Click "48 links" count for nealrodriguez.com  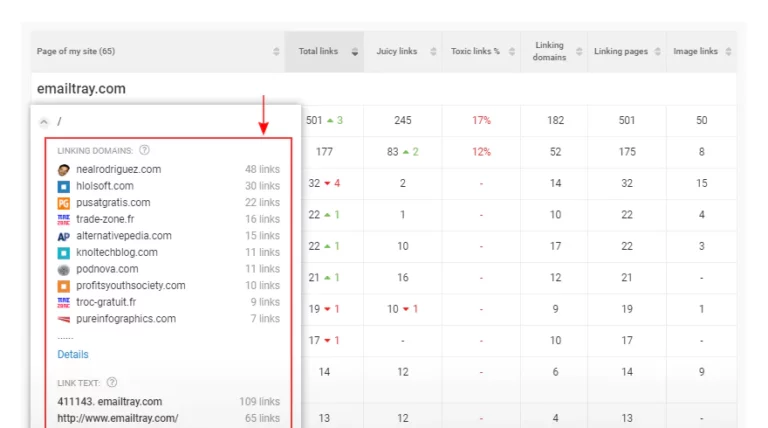tap(263, 169)
